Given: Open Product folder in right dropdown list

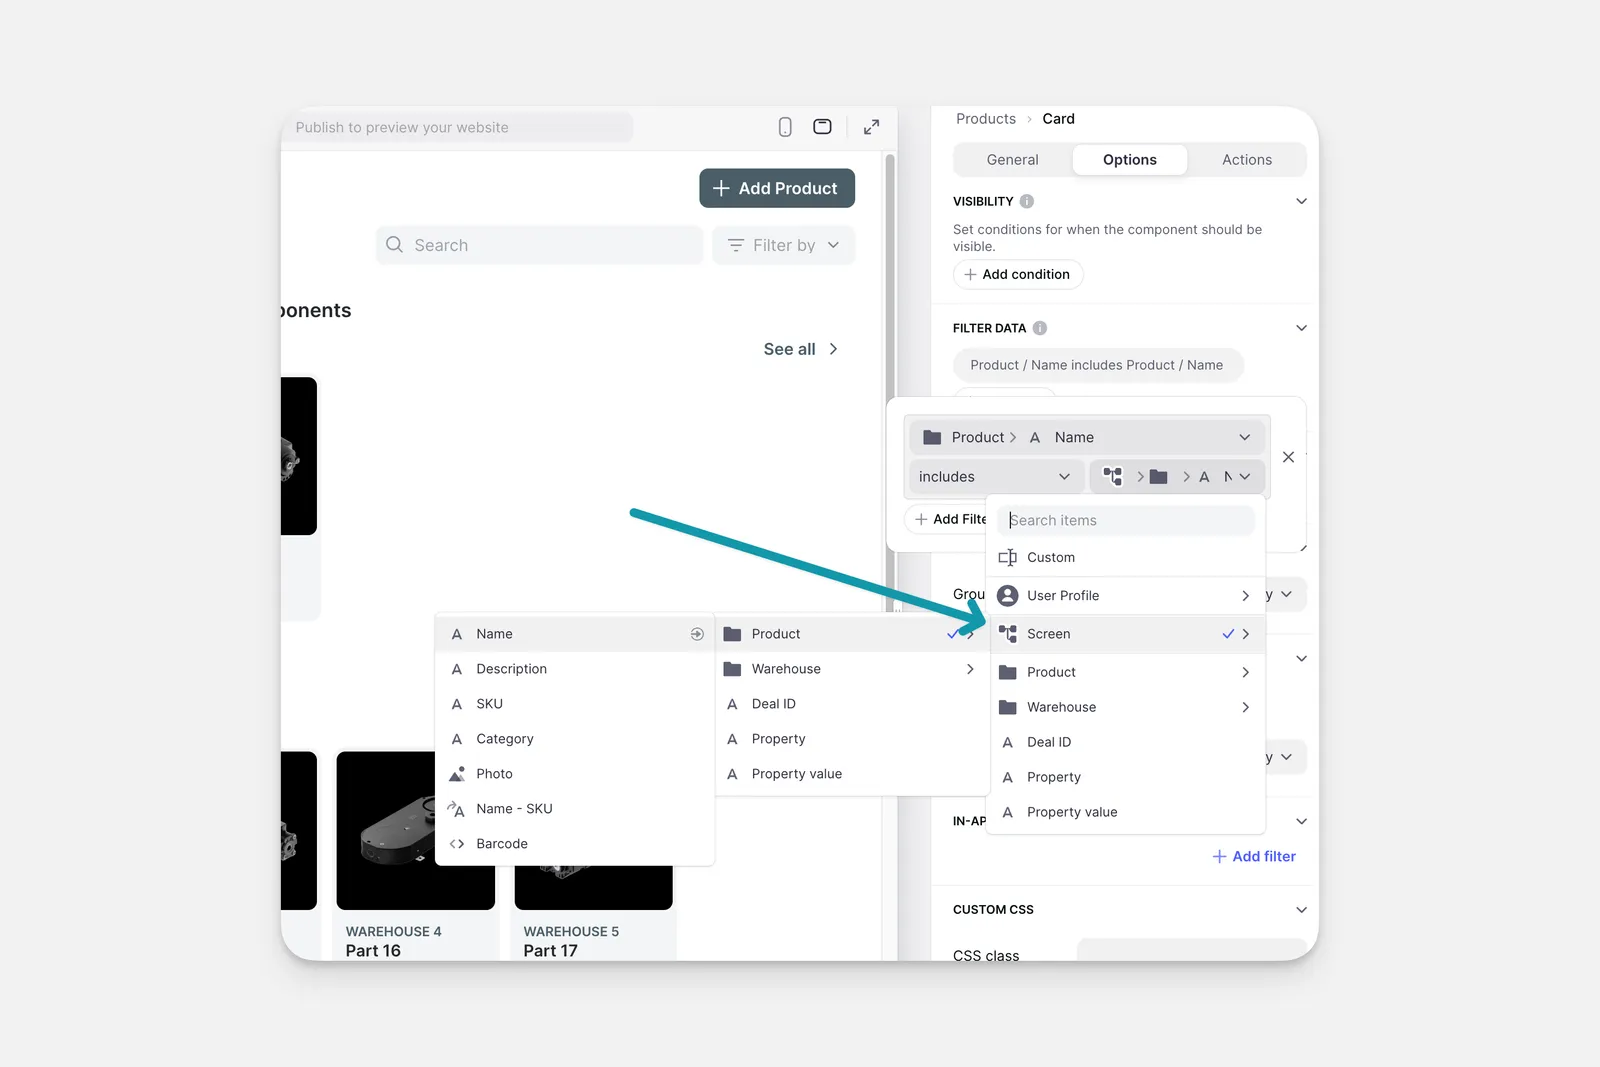Looking at the screenshot, I should tap(1126, 672).
